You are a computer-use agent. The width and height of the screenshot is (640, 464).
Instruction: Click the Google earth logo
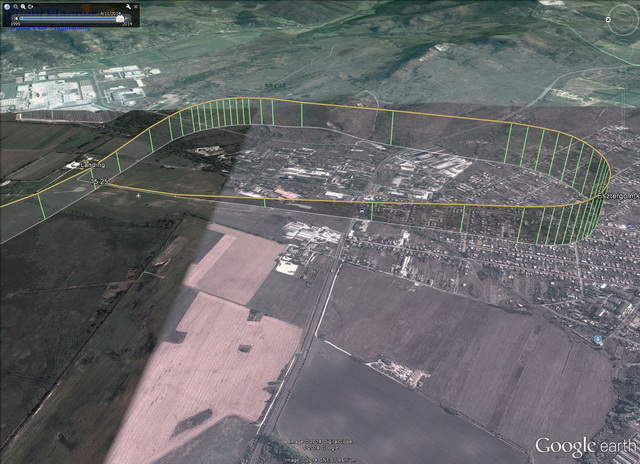point(586,446)
